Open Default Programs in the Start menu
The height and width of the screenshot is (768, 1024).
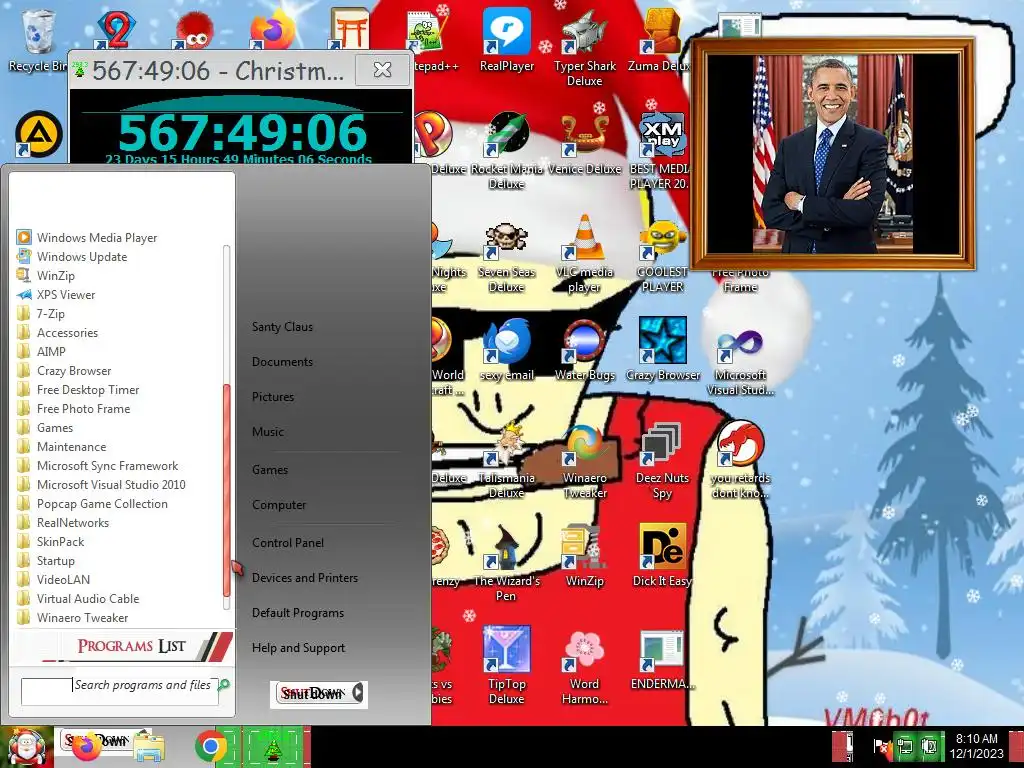click(x=298, y=613)
